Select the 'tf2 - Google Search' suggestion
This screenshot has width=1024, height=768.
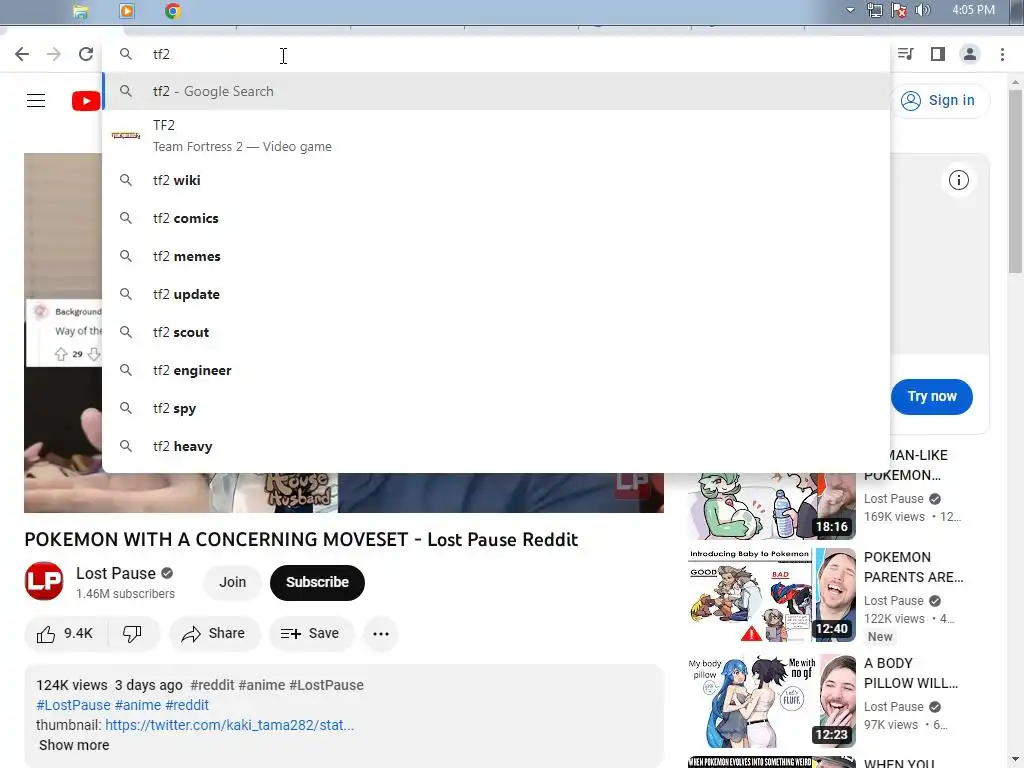tap(496, 91)
